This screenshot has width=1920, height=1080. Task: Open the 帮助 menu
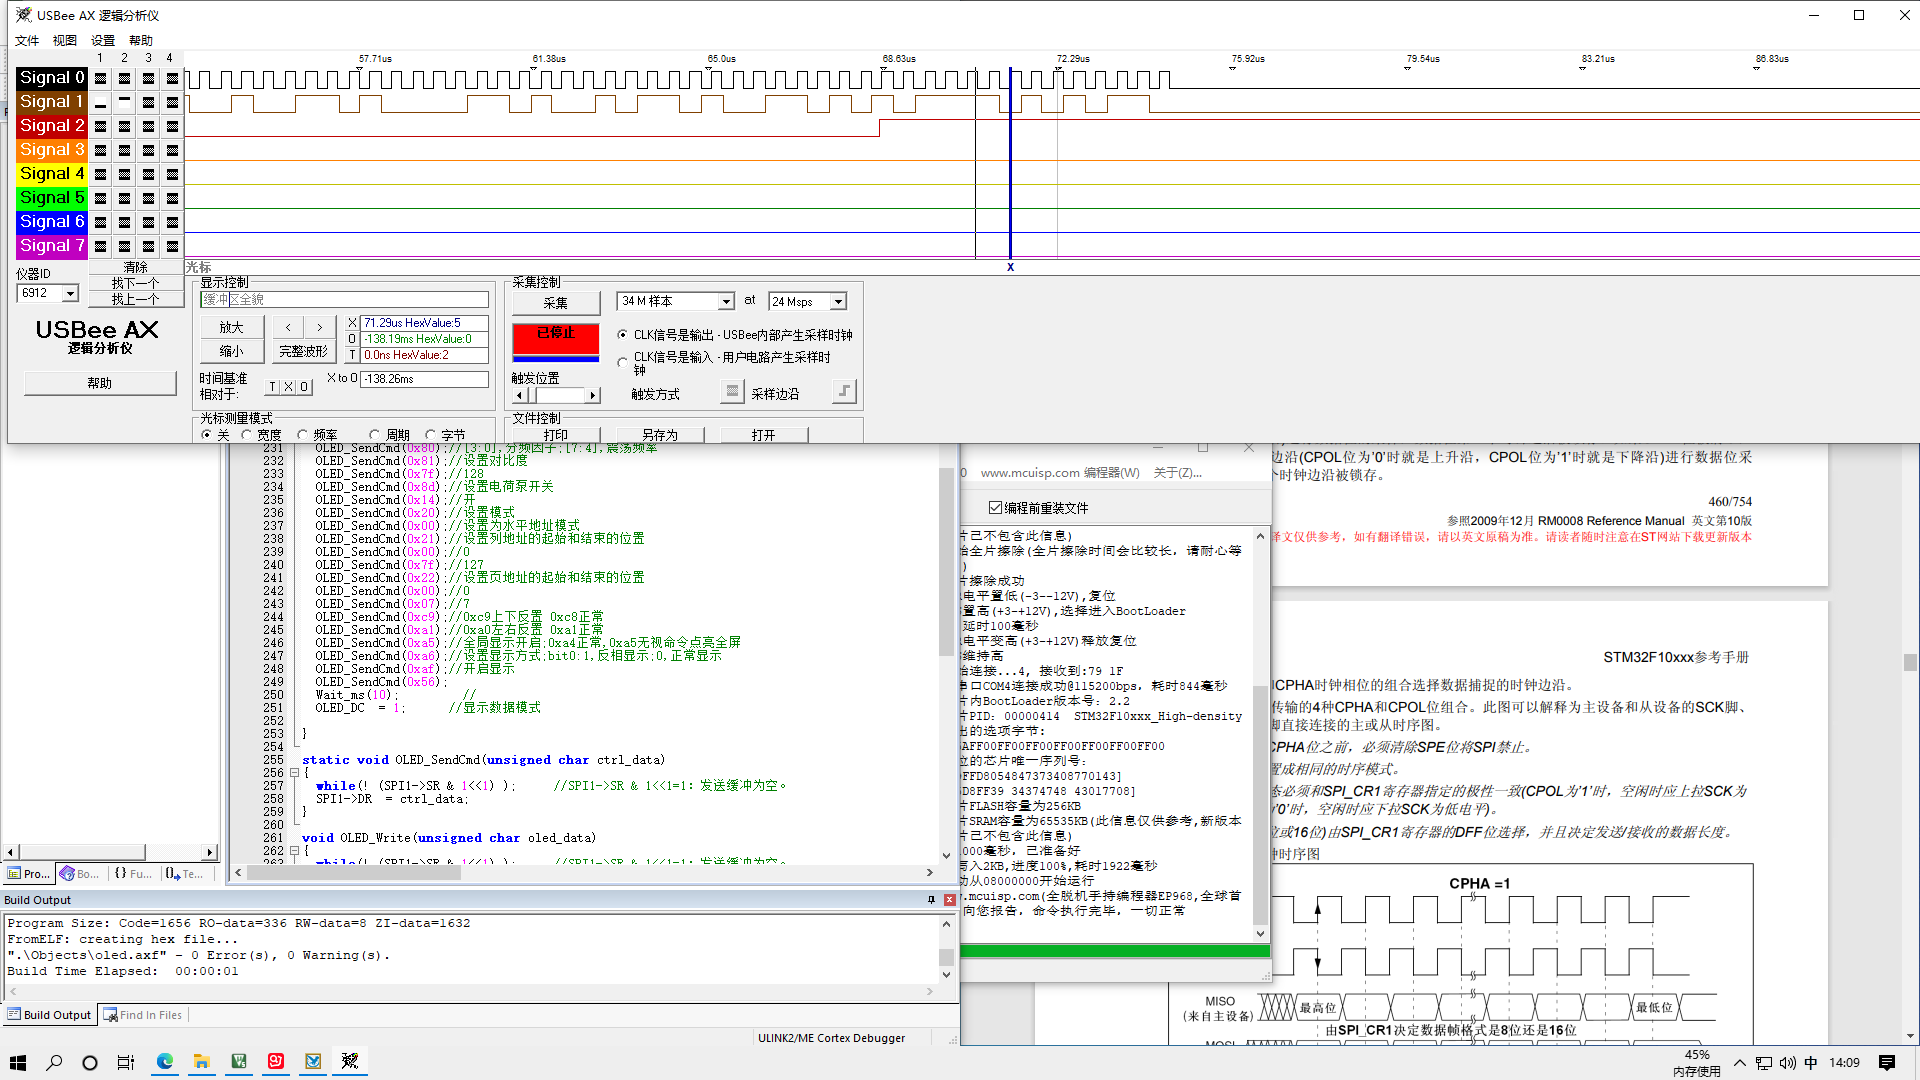(141, 41)
